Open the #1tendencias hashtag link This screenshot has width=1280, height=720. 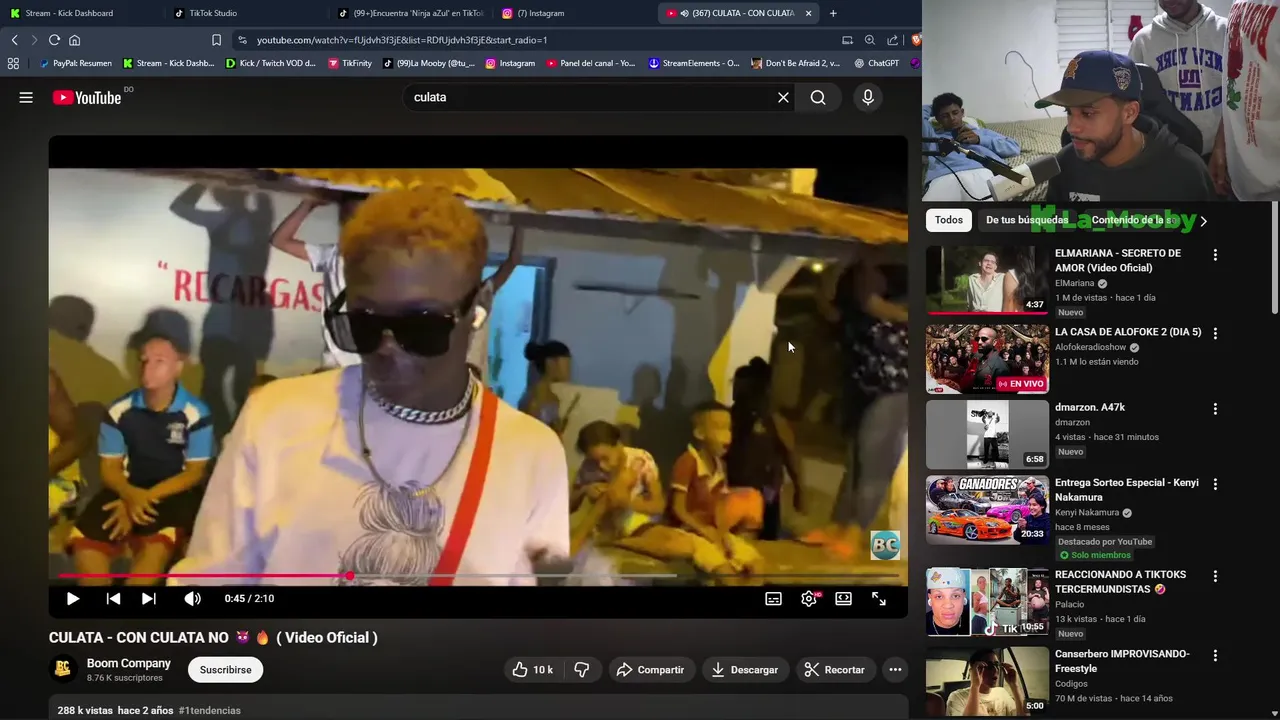pos(210,710)
